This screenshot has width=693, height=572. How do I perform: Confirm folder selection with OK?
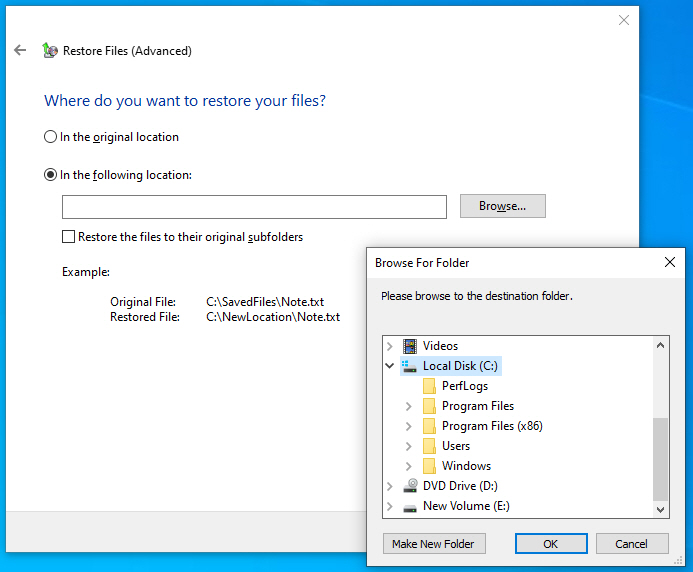coord(551,544)
